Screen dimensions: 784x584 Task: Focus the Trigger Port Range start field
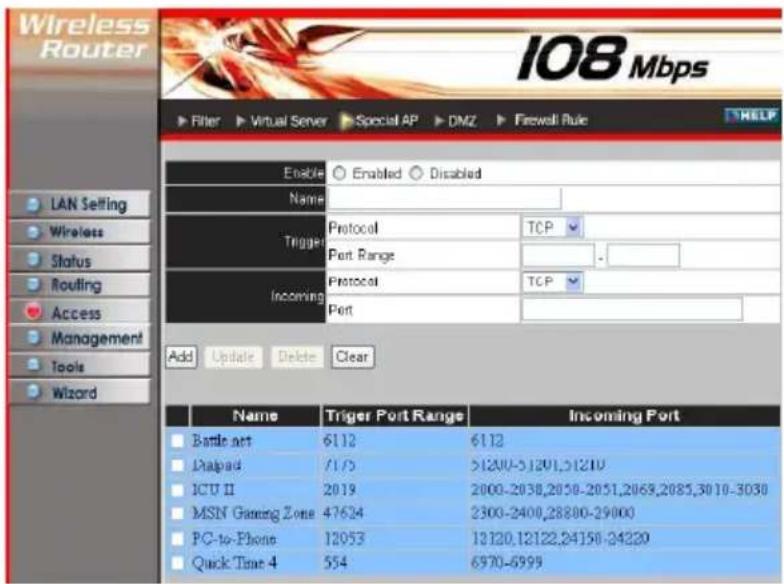click(x=558, y=255)
